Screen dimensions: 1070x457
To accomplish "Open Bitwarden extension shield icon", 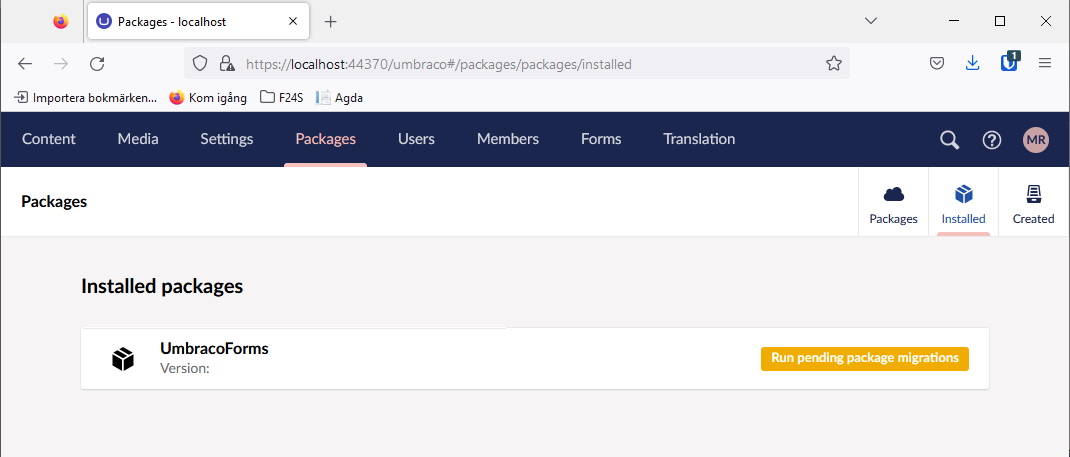I will click(1009, 62).
